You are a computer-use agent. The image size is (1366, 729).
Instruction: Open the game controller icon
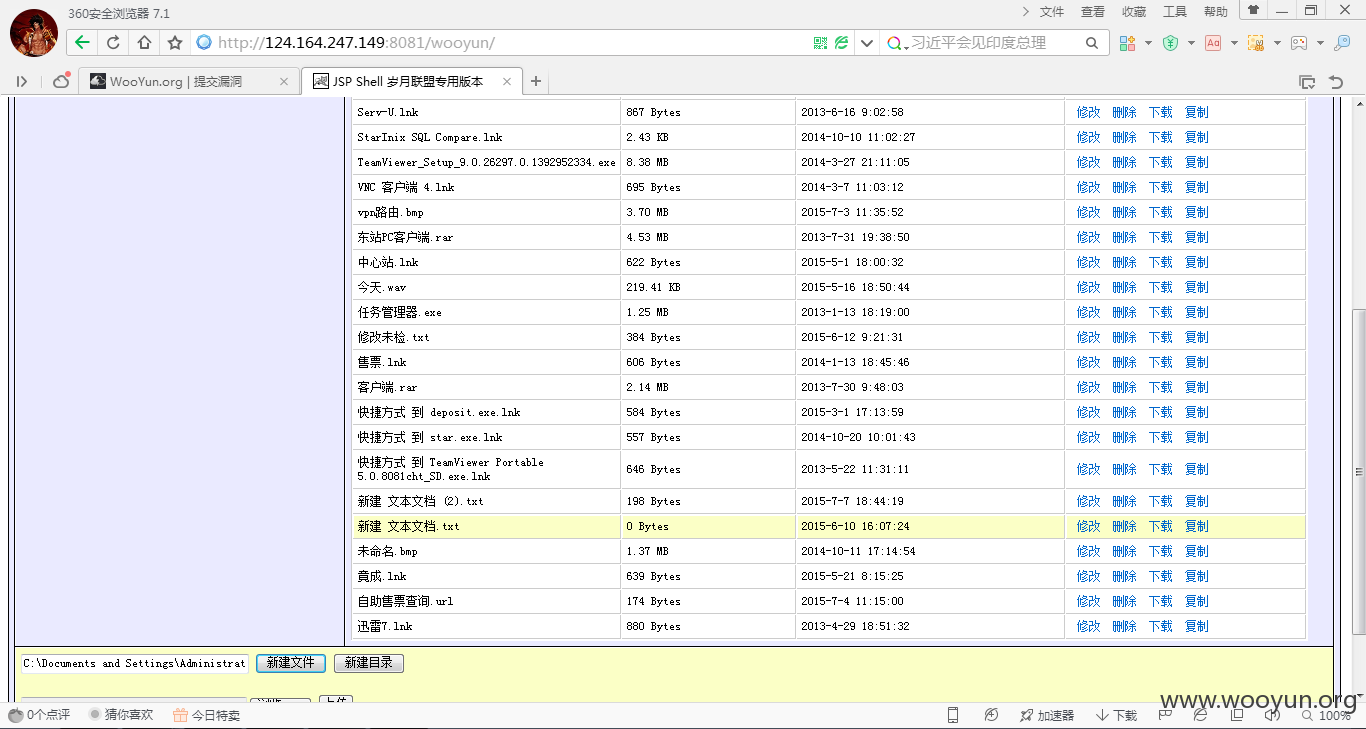click(1298, 43)
